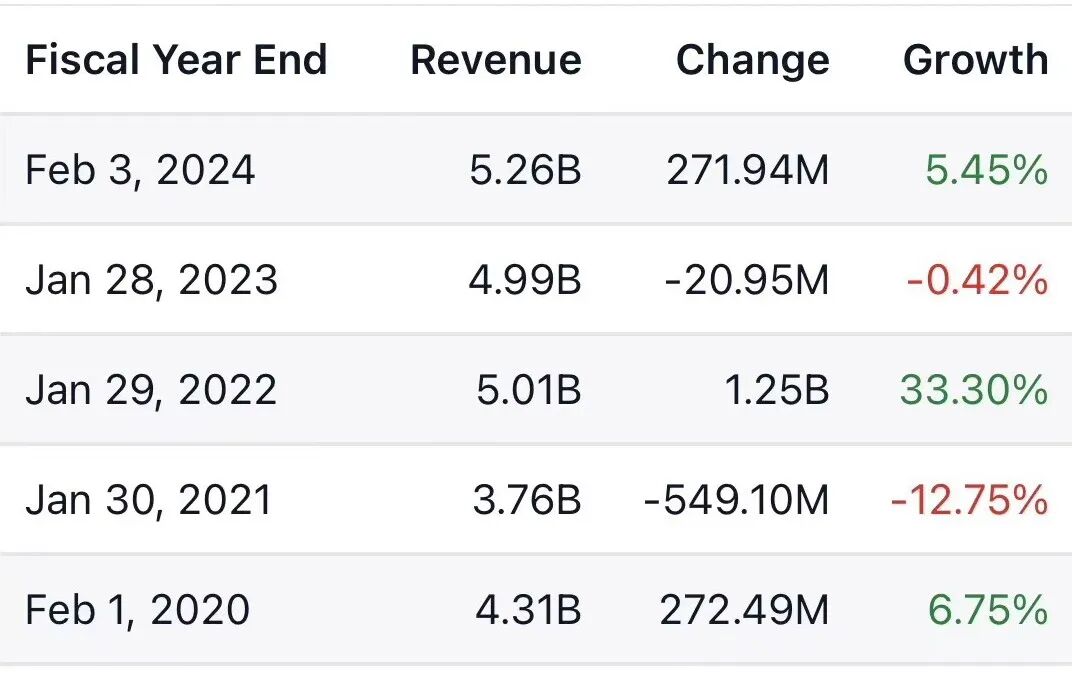The image size is (1072, 675).
Task: Click the -549.10M change value
Action: tap(736, 499)
